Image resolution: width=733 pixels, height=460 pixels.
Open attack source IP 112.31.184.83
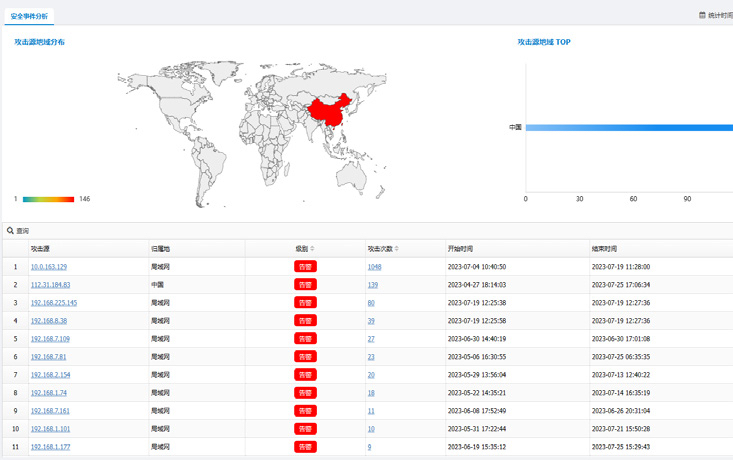(x=50, y=285)
